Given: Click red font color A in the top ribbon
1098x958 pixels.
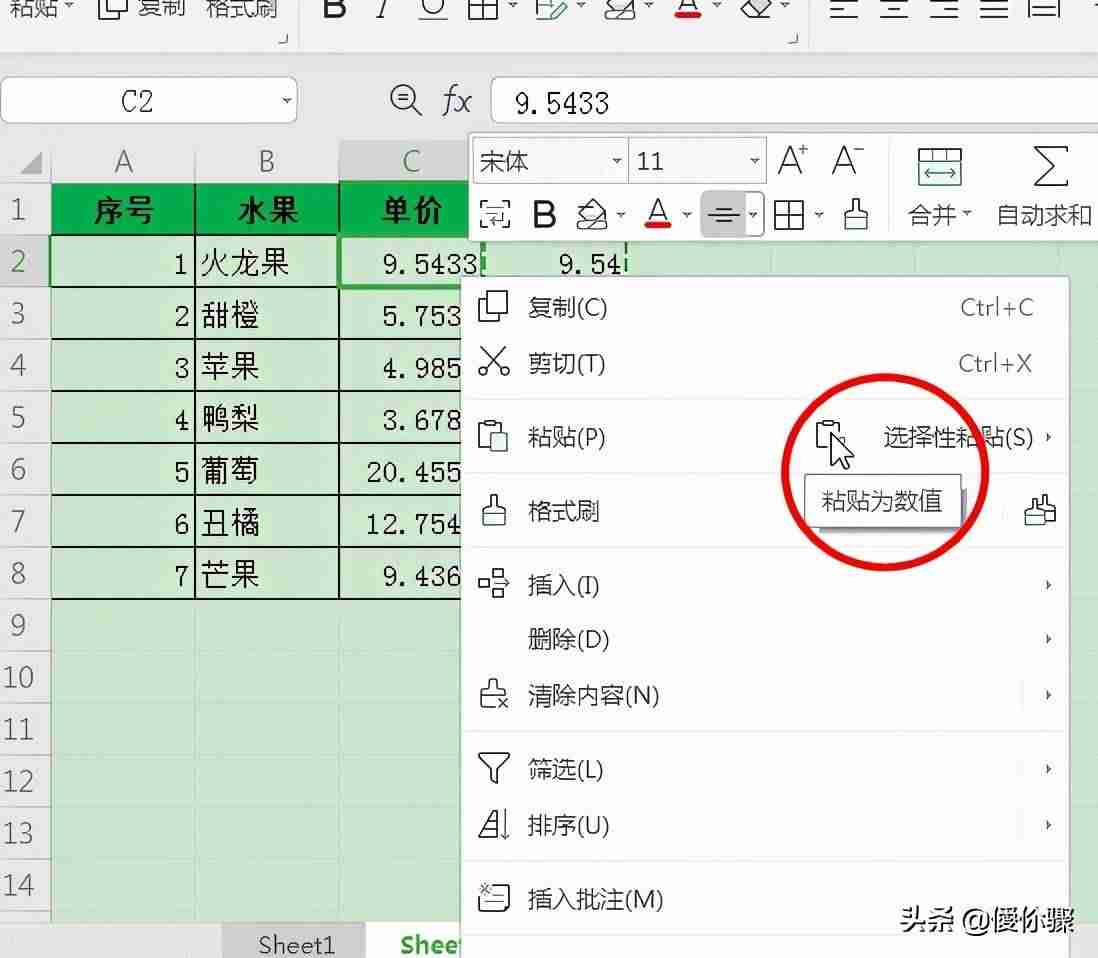Looking at the screenshot, I should tap(688, 8).
